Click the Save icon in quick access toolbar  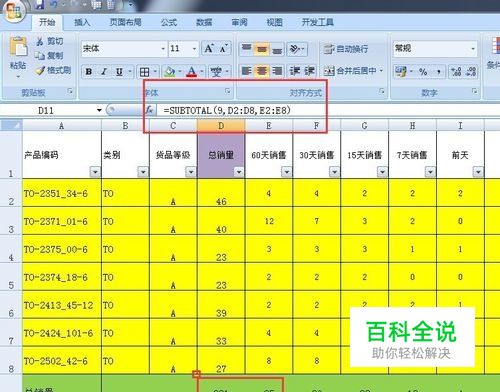39,4
